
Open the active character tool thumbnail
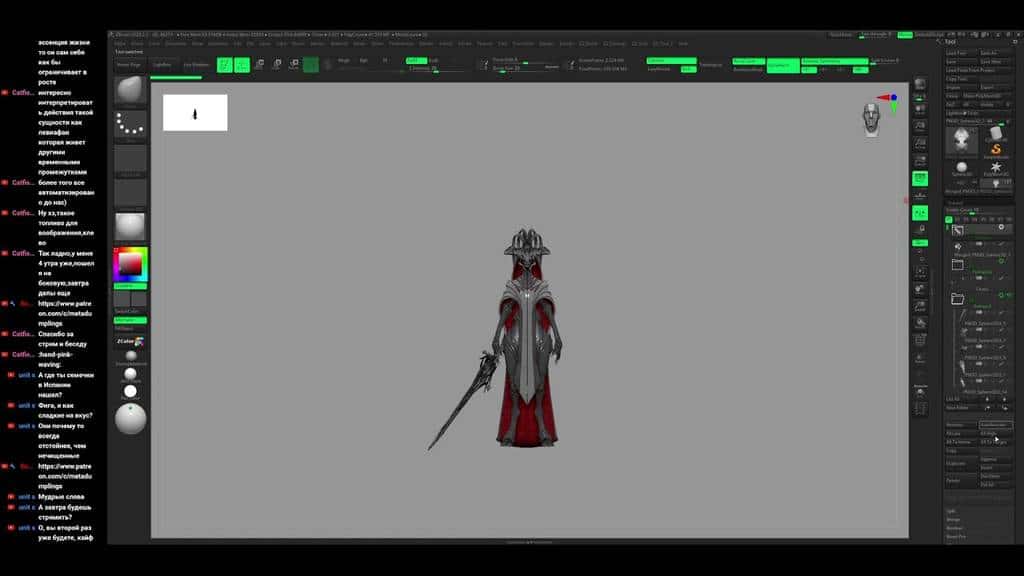coord(961,140)
